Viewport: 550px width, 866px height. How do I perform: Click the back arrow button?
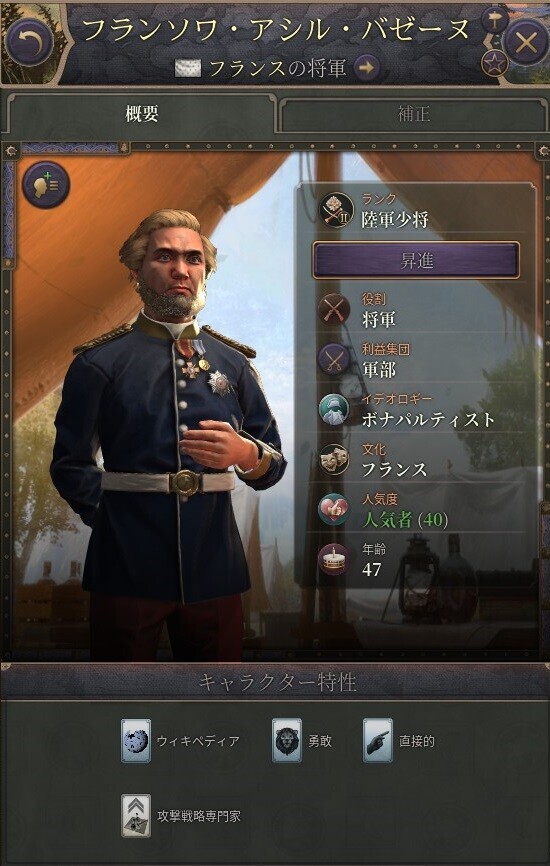click(29, 43)
